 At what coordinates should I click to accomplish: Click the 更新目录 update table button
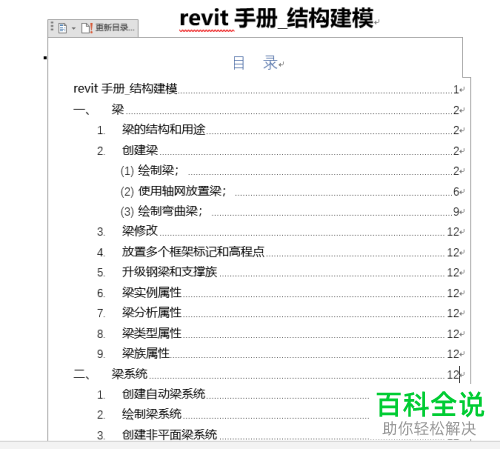pyautogui.click(x=108, y=28)
